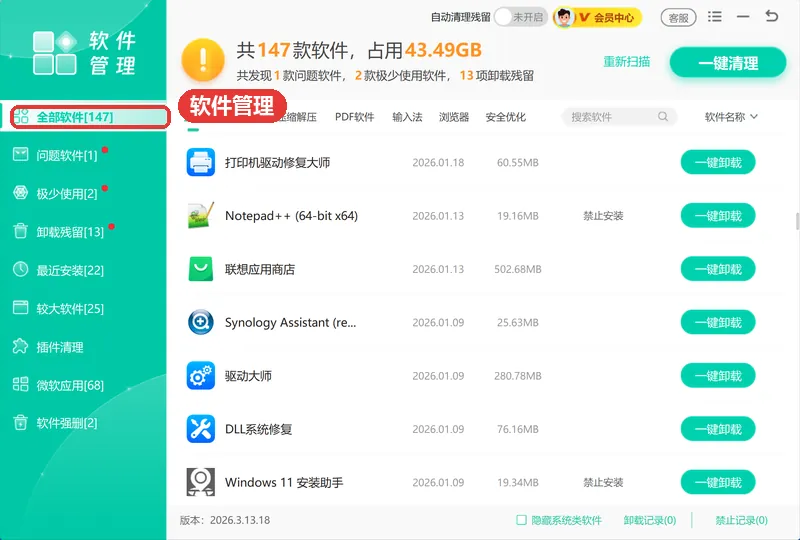Click the 软件管理 logo squares icon
Image resolution: width=800 pixels, height=540 pixels.
(x=55, y=53)
